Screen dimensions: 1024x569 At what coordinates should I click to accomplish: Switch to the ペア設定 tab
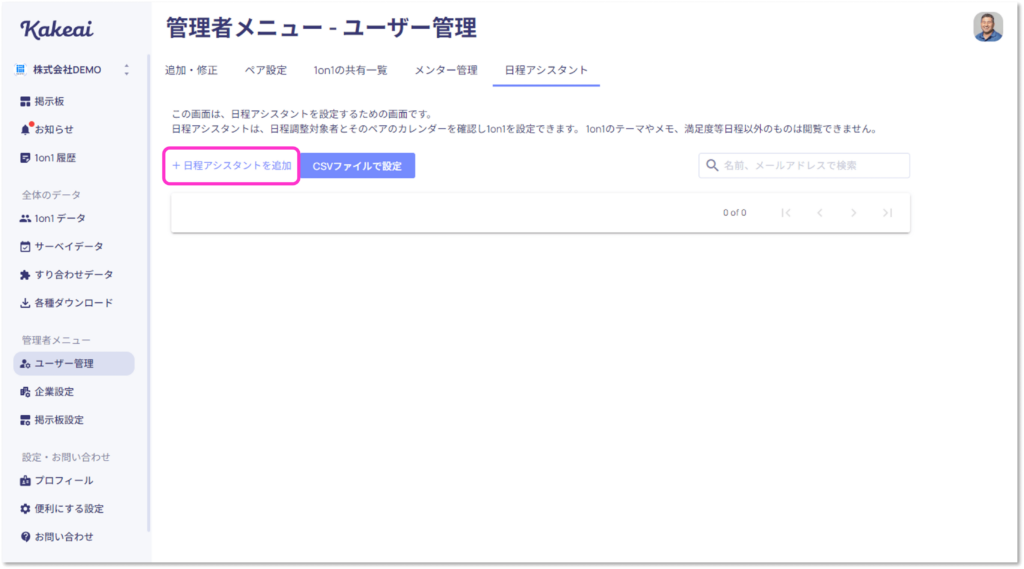[266, 70]
